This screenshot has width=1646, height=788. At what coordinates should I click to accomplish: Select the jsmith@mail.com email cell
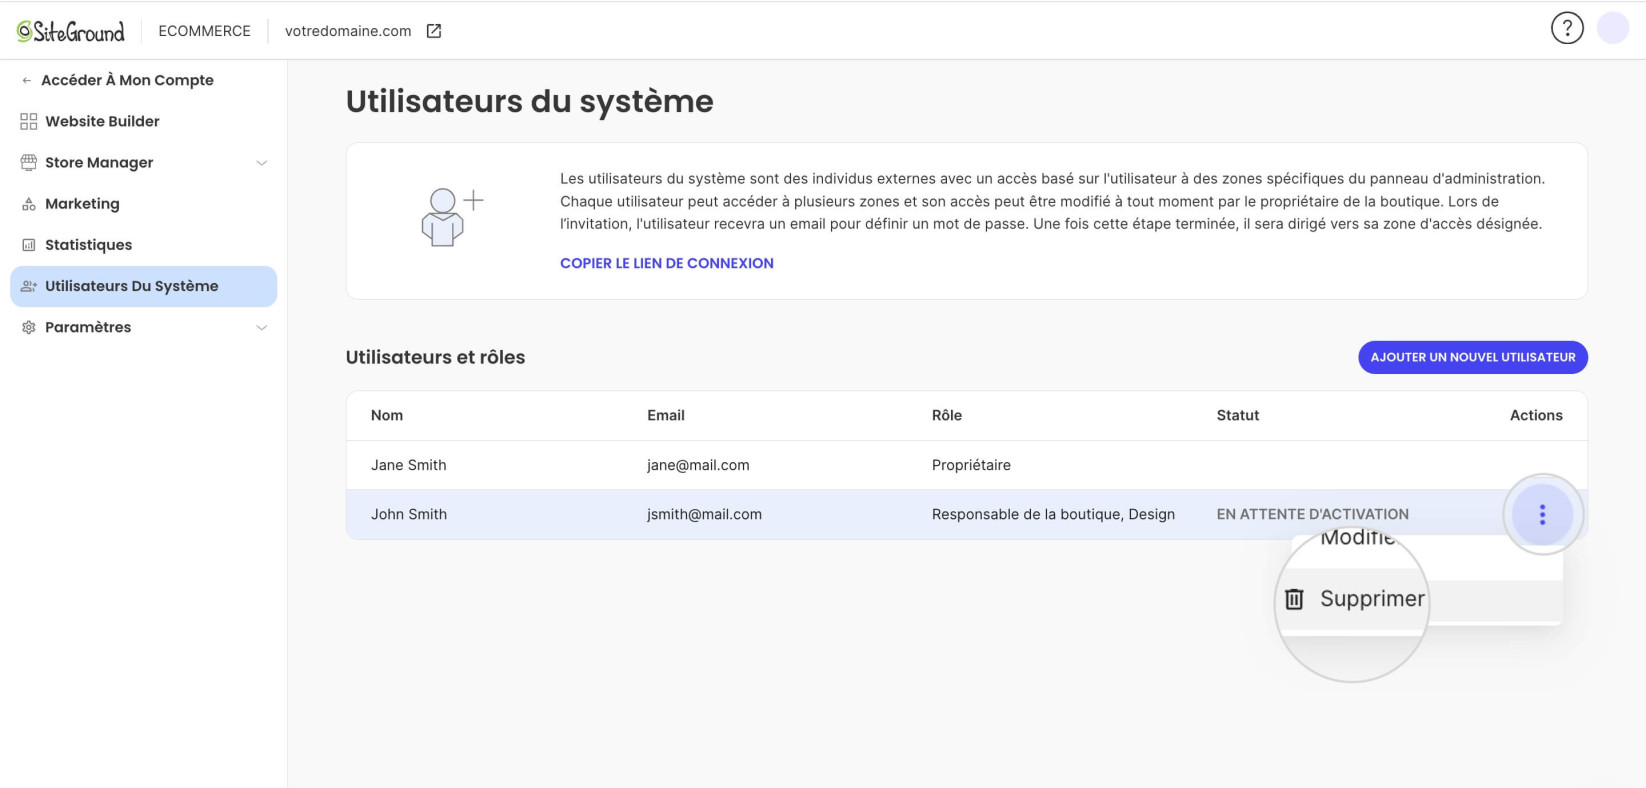(x=704, y=514)
